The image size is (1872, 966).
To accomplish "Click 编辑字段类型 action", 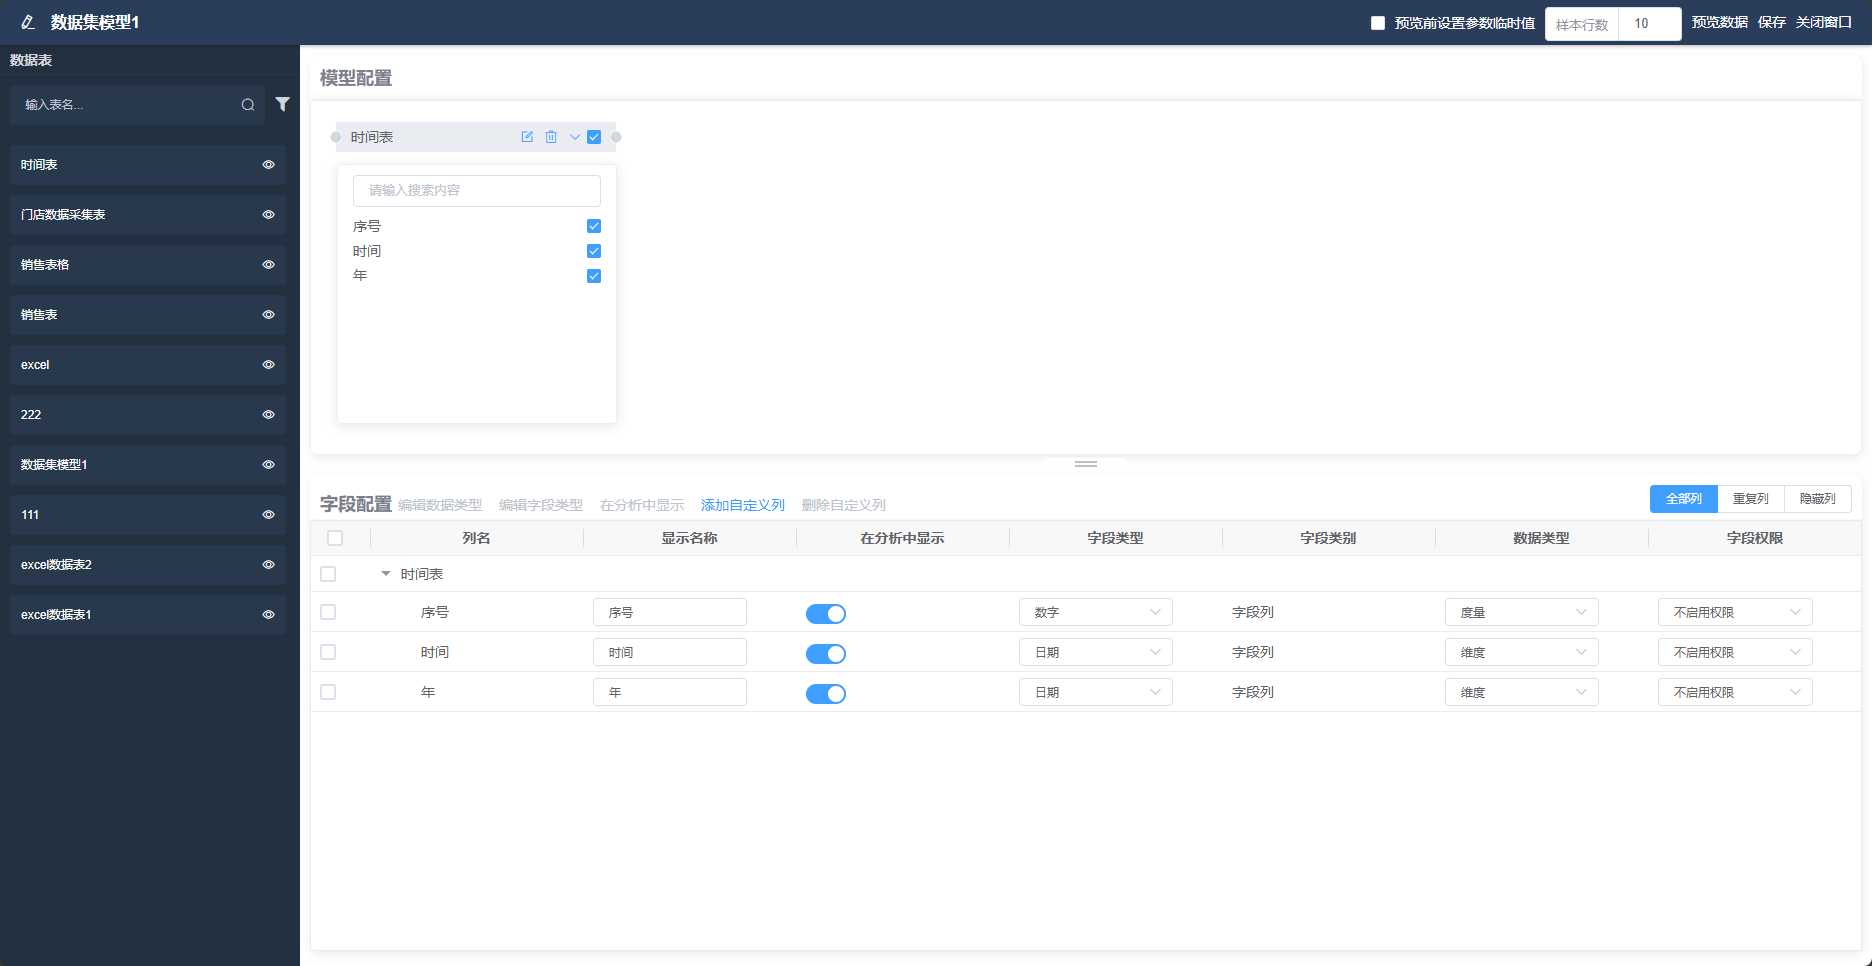I will [541, 505].
